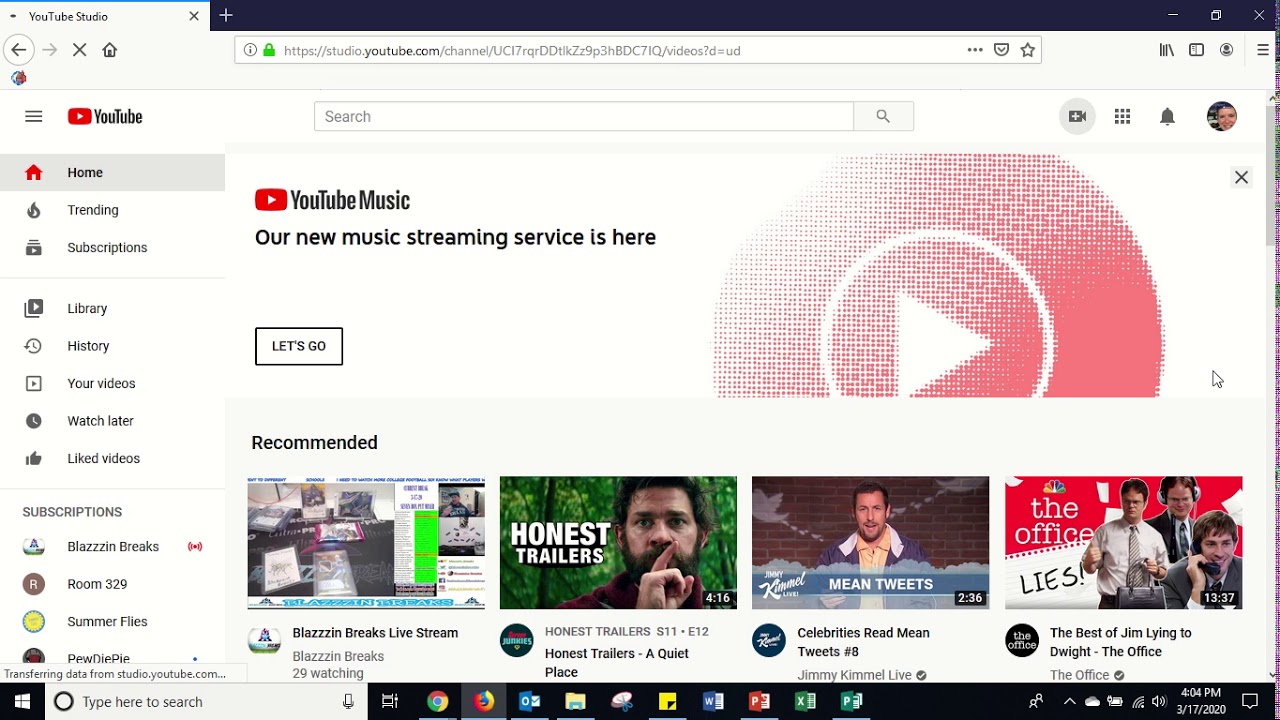1280x720 pixels.
Task: Click the search magnifier button
Action: (883, 116)
